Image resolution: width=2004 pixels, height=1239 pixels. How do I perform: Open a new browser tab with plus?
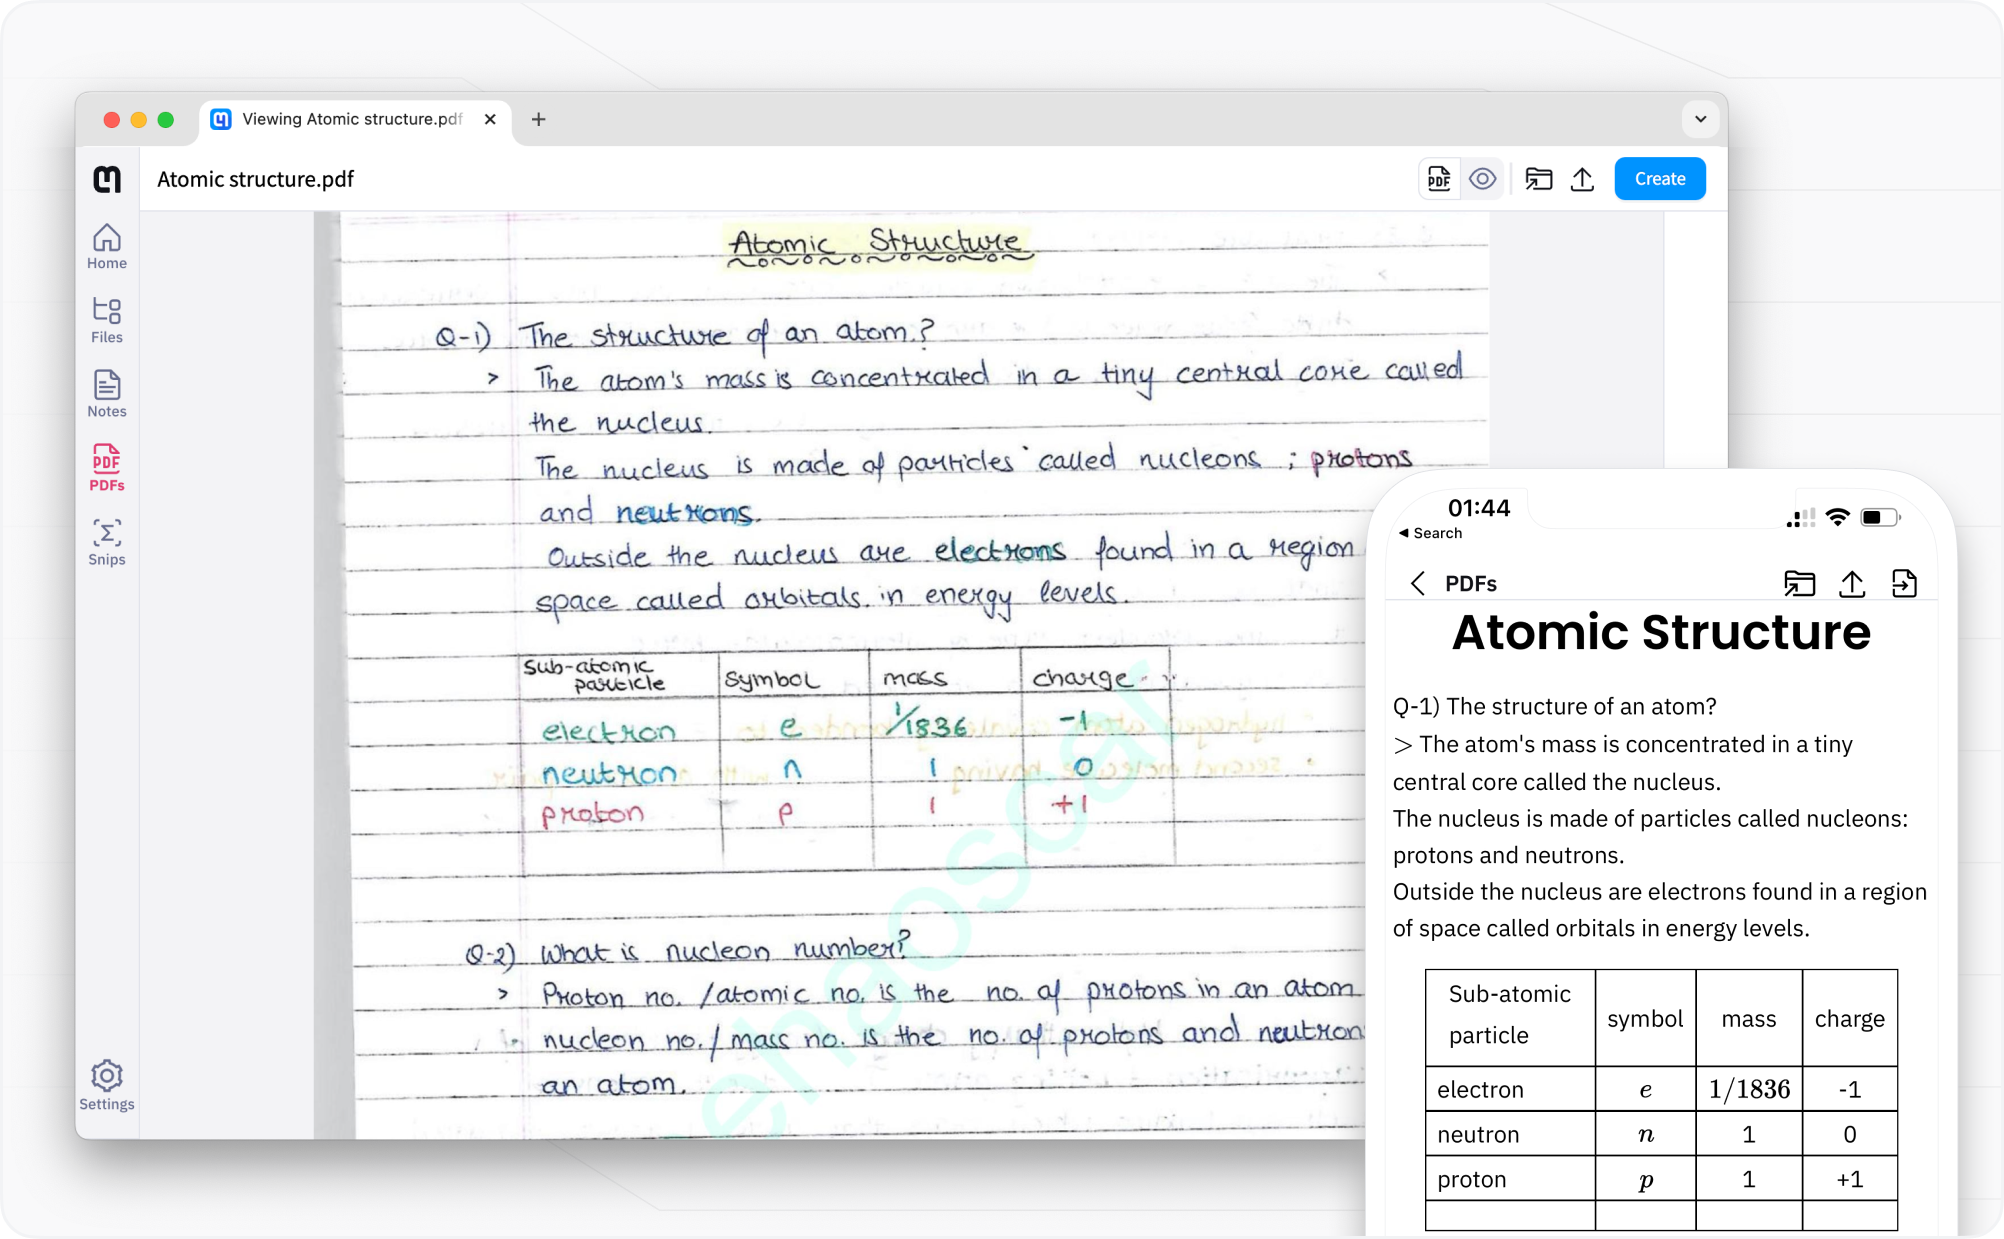pyautogui.click(x=538, y=119)
